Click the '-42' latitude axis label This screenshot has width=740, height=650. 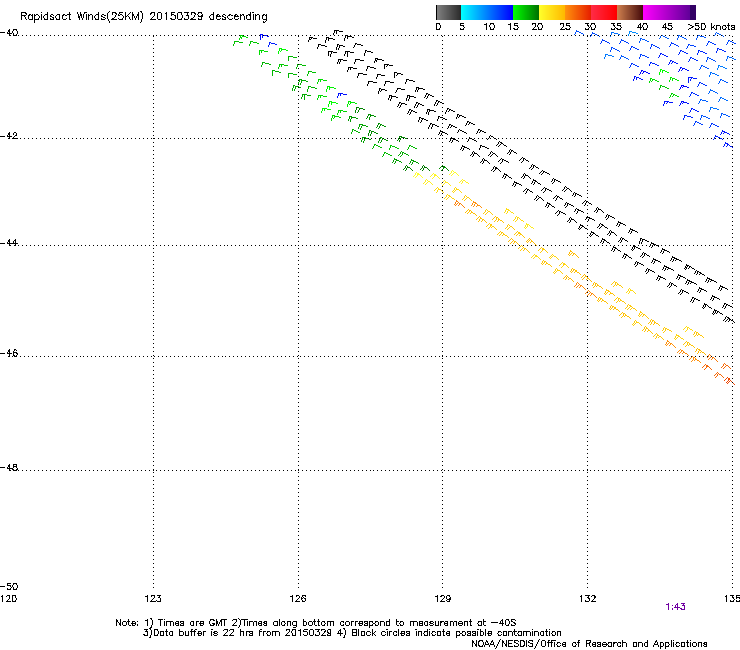tap(9, 136)
